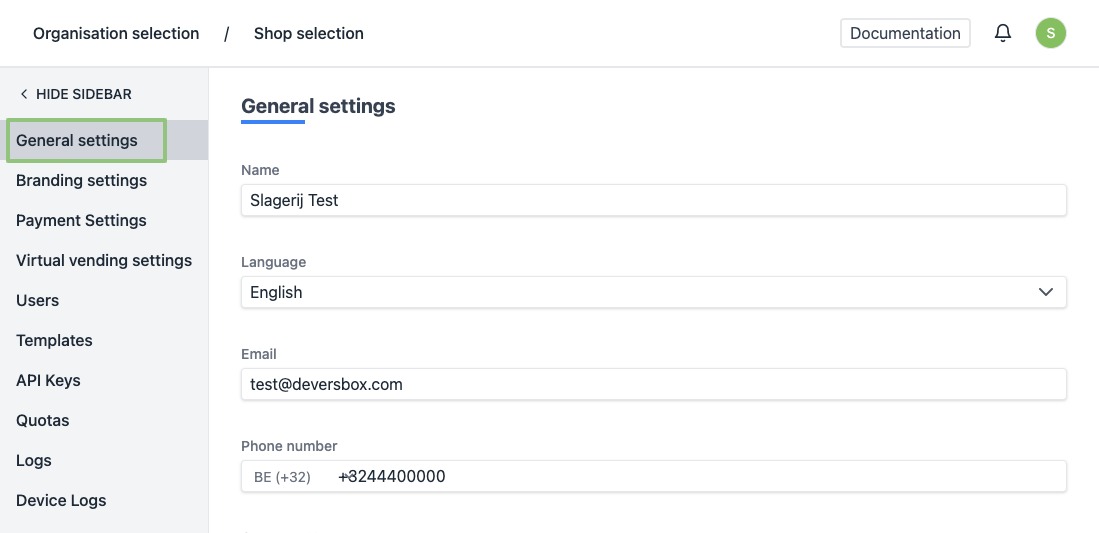
Task: Open Payment Settings in sidebar
Action: pyautogui.click(x=81, y=220)
